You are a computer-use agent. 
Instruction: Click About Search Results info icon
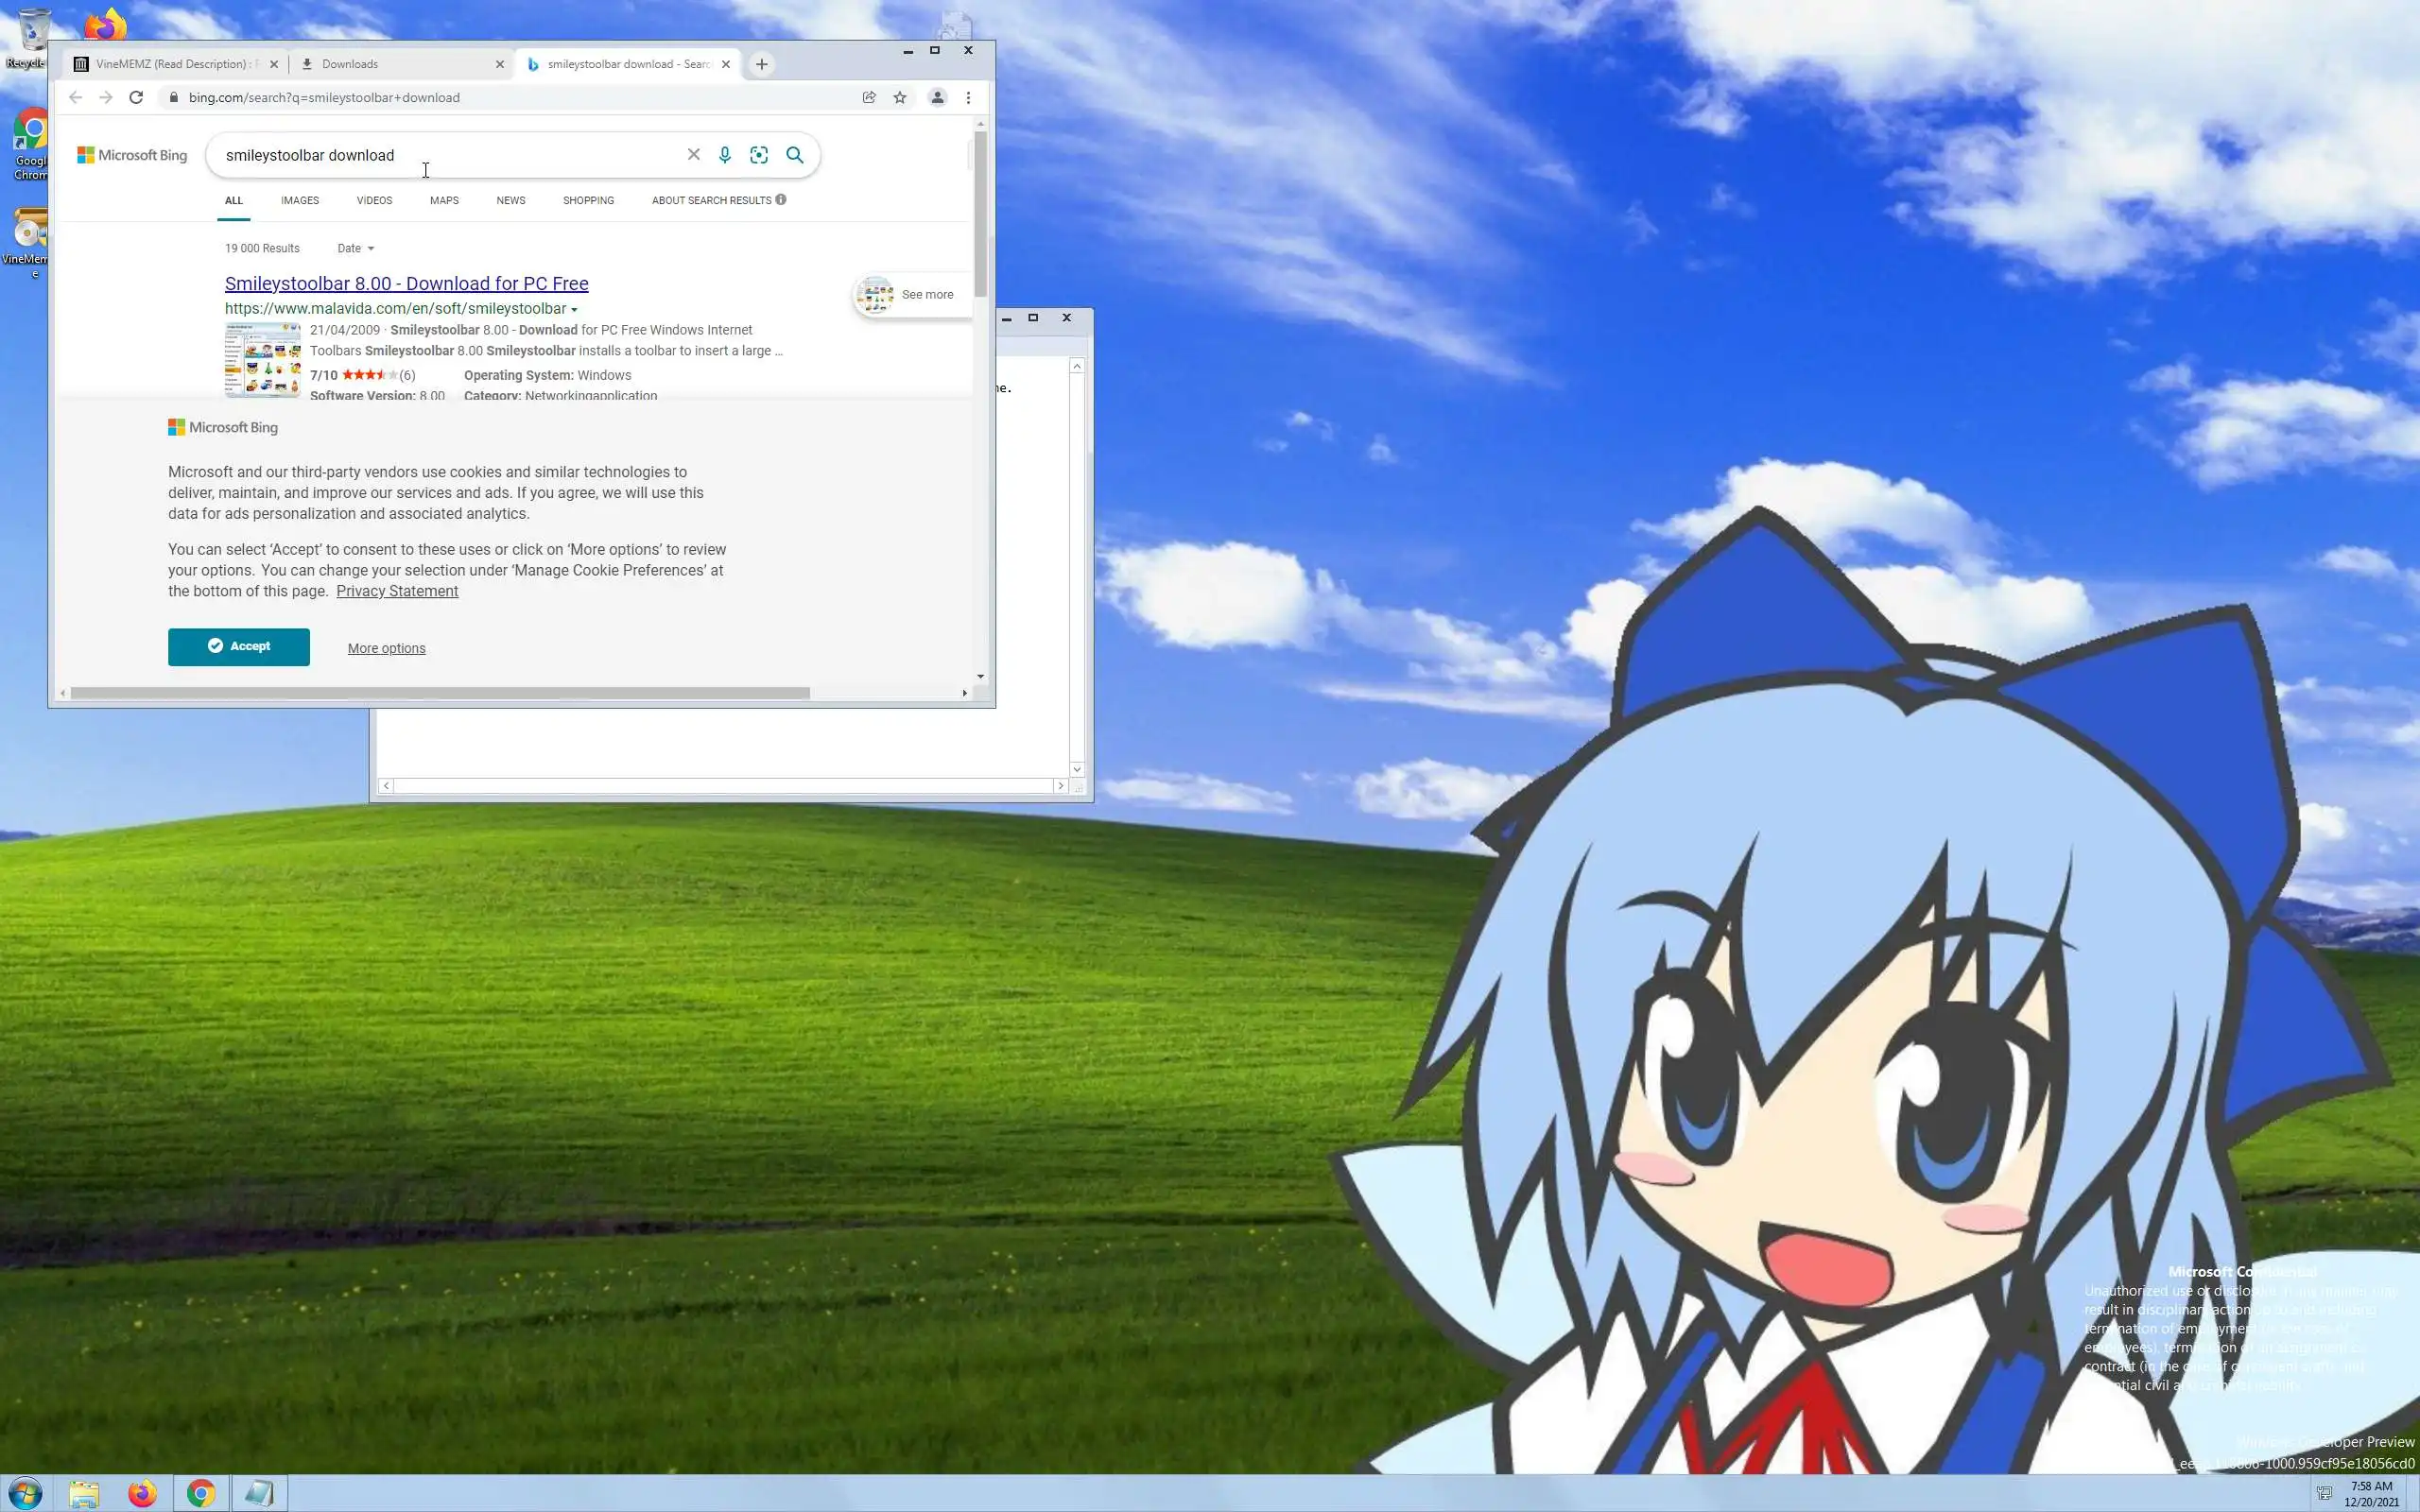pyautogui.click(x=781, y=200)
